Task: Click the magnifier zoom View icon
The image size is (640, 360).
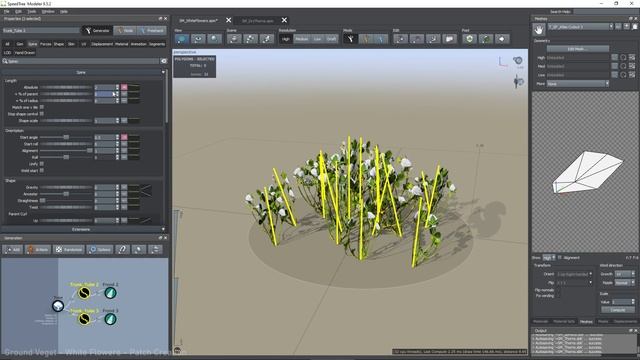Action: click(x=214, y=39)
